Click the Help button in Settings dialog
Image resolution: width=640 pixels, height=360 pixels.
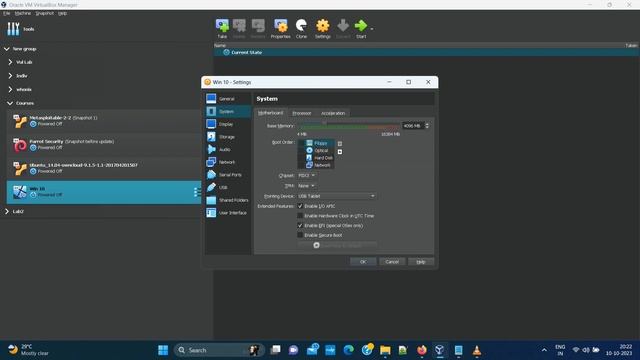(x=421, y=262)
